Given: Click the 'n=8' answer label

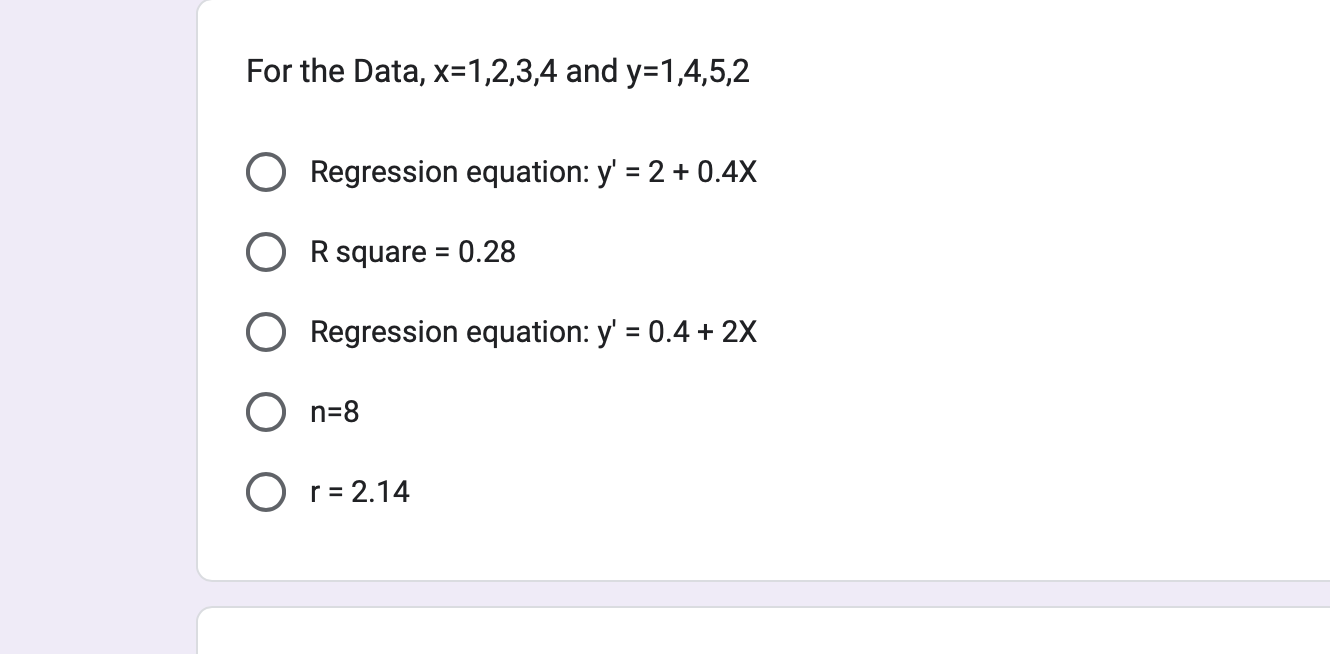Looking at the screenshot, I should pos(334,412).
